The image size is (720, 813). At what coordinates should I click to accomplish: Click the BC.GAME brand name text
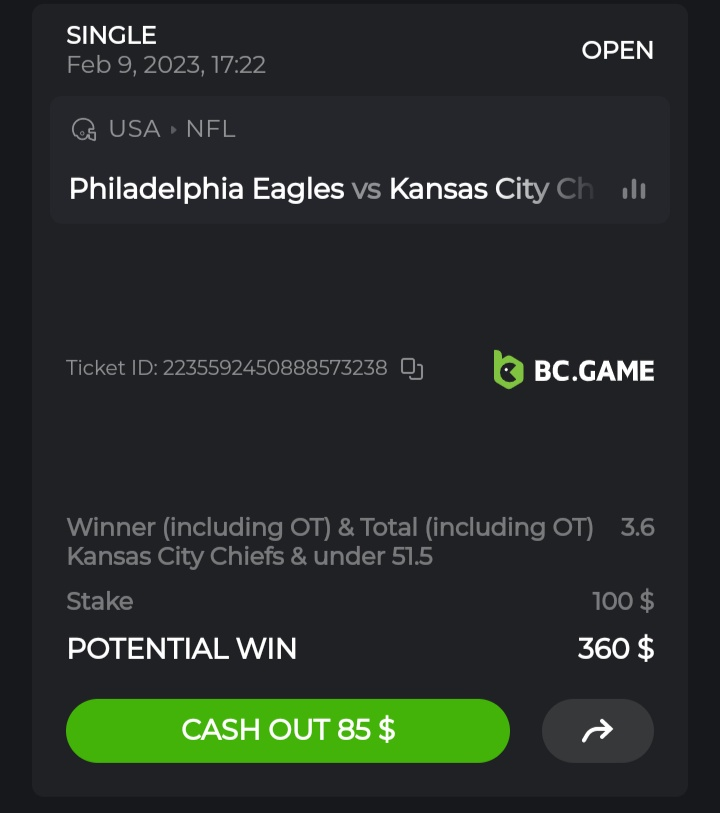pyautogui.click(x=594, y=371)
